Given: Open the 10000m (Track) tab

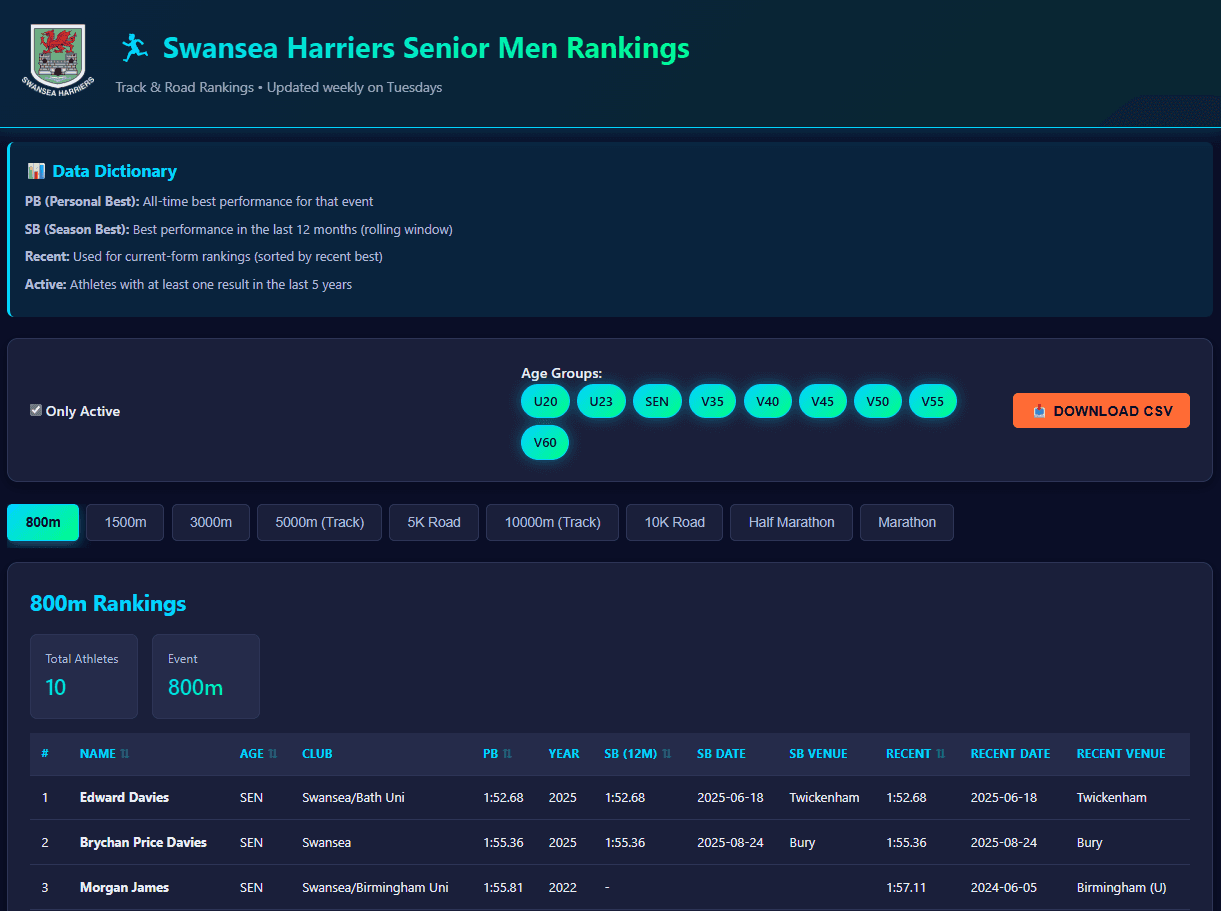Looking at the screenshot, I should click(x=553, y=522).
